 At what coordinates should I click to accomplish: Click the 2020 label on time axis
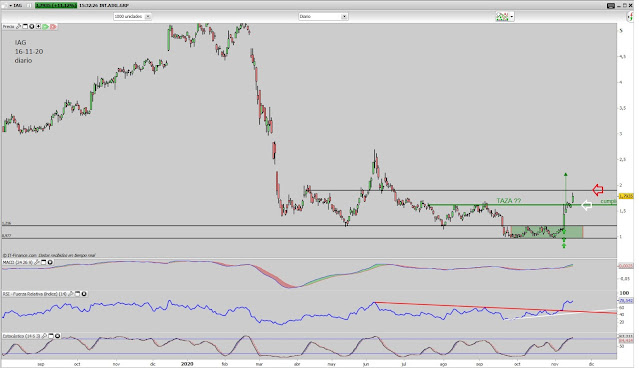[x=187, y=364]
